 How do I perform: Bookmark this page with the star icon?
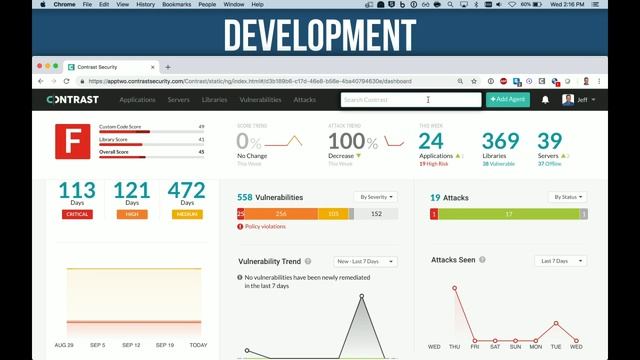coord(474,81)
